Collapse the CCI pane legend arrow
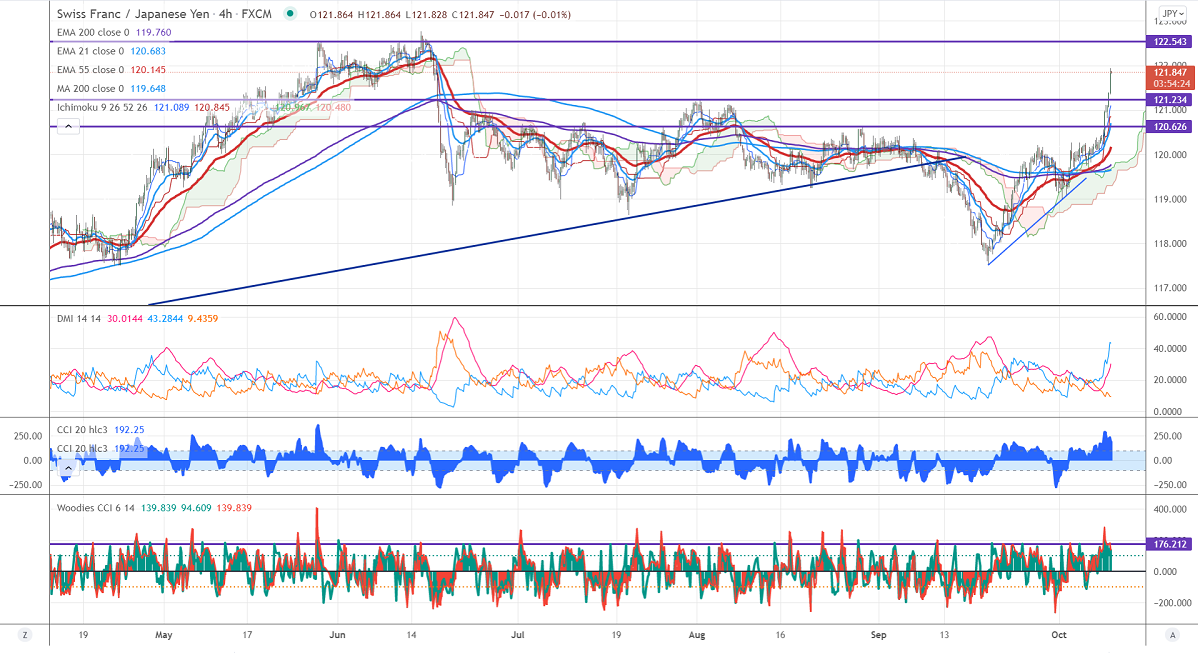 click(67, 466)
